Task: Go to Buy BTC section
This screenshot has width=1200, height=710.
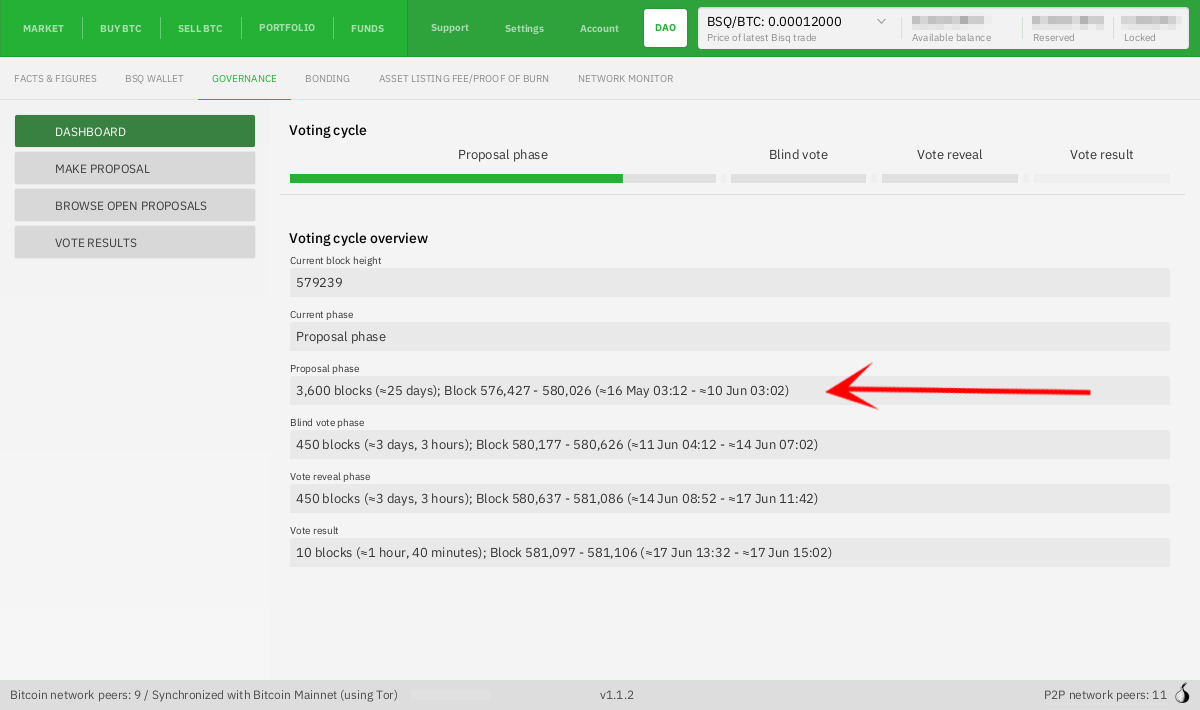Action: click(x=121, y=28)
